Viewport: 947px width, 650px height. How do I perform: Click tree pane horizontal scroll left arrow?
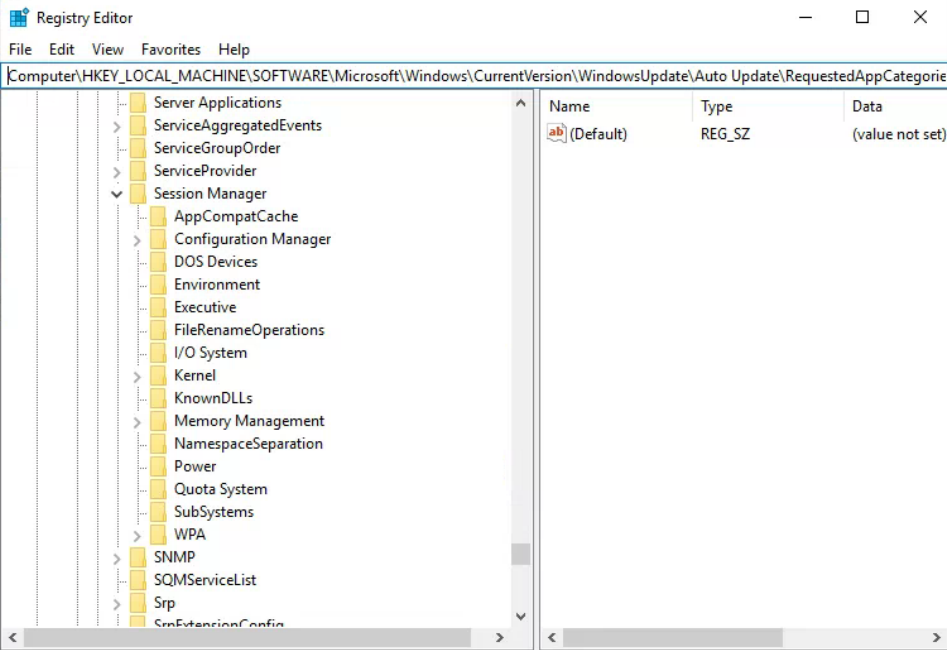point(12,637)
